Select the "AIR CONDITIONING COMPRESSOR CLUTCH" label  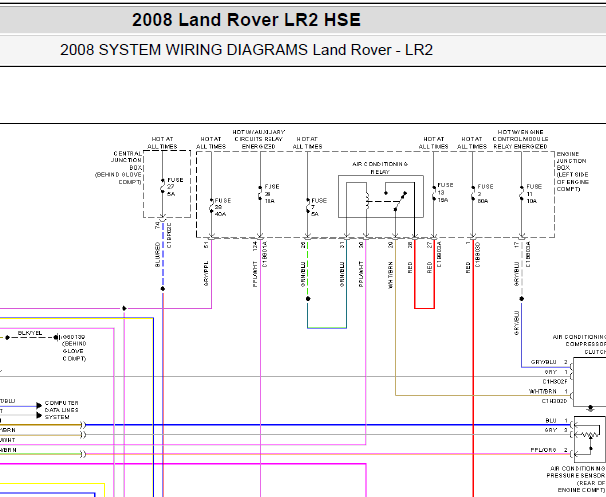pos(580,344)
